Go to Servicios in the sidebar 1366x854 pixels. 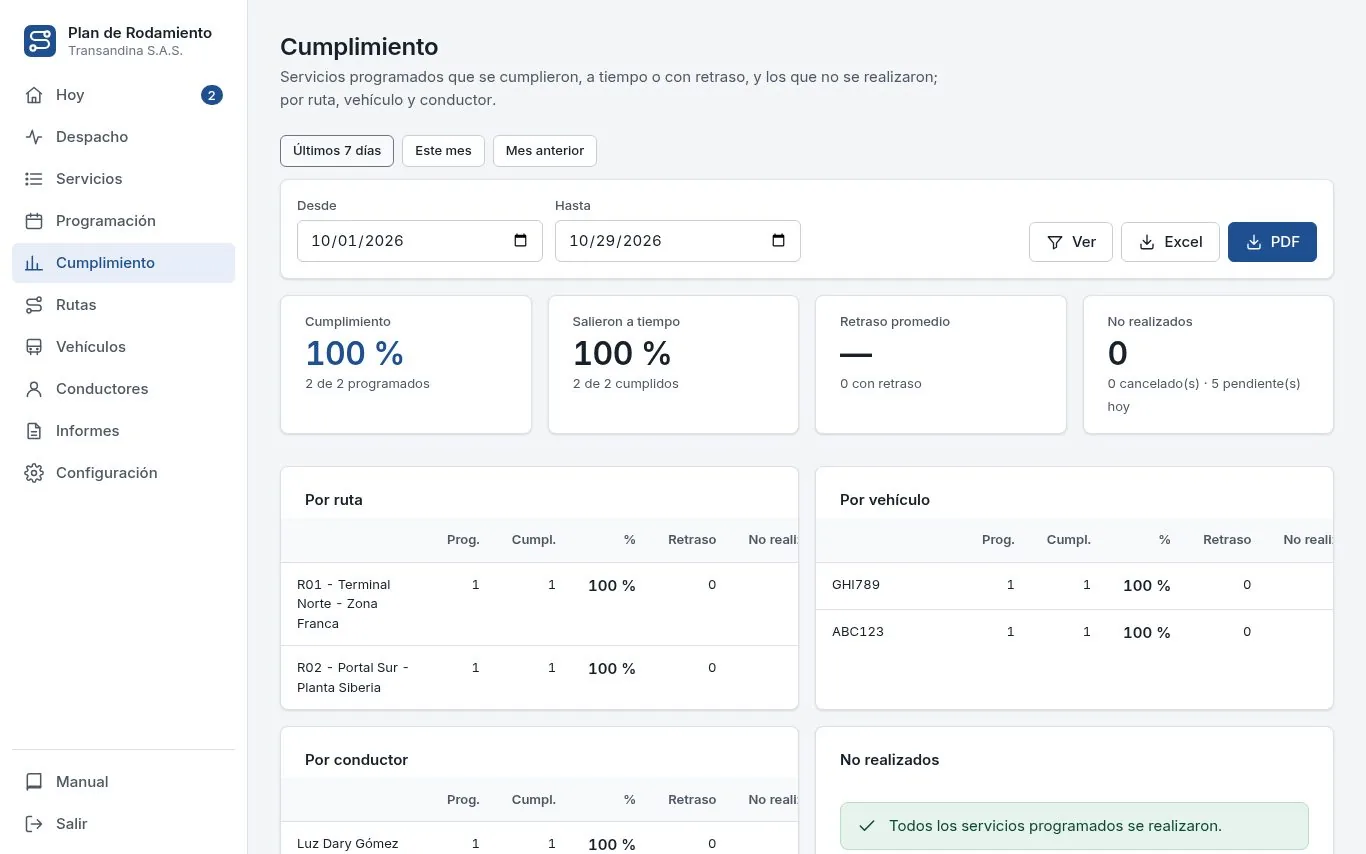123,179
